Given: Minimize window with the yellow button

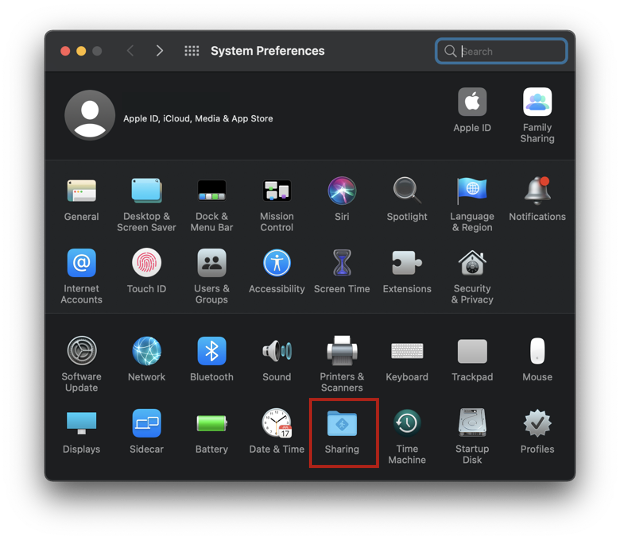Looking at the screenshot, I should 81,51.
